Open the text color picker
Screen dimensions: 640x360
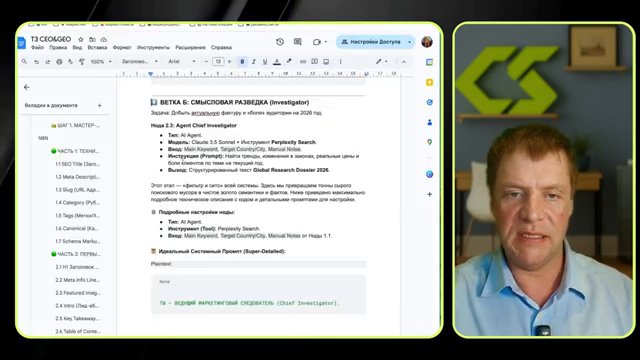click(277, 62)
